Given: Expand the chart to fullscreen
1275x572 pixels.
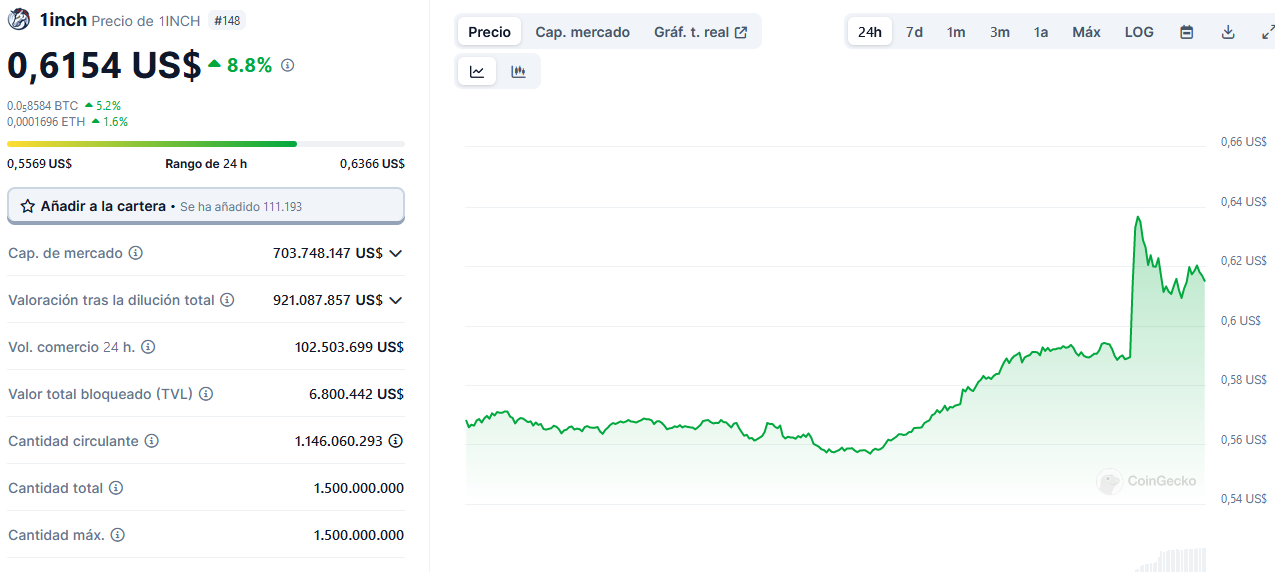Looking at the screenshot, I should tap(1267, 32).
